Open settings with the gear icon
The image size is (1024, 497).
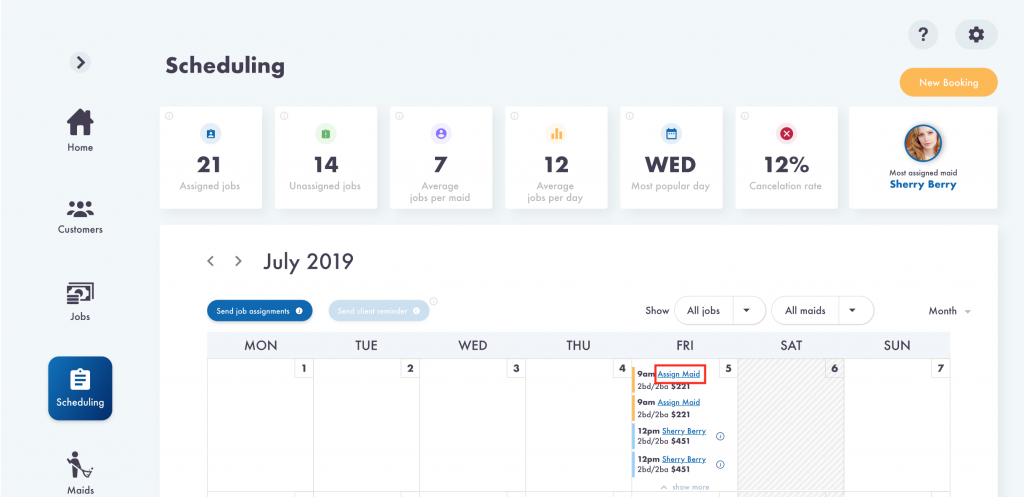(x=976, y=35)
